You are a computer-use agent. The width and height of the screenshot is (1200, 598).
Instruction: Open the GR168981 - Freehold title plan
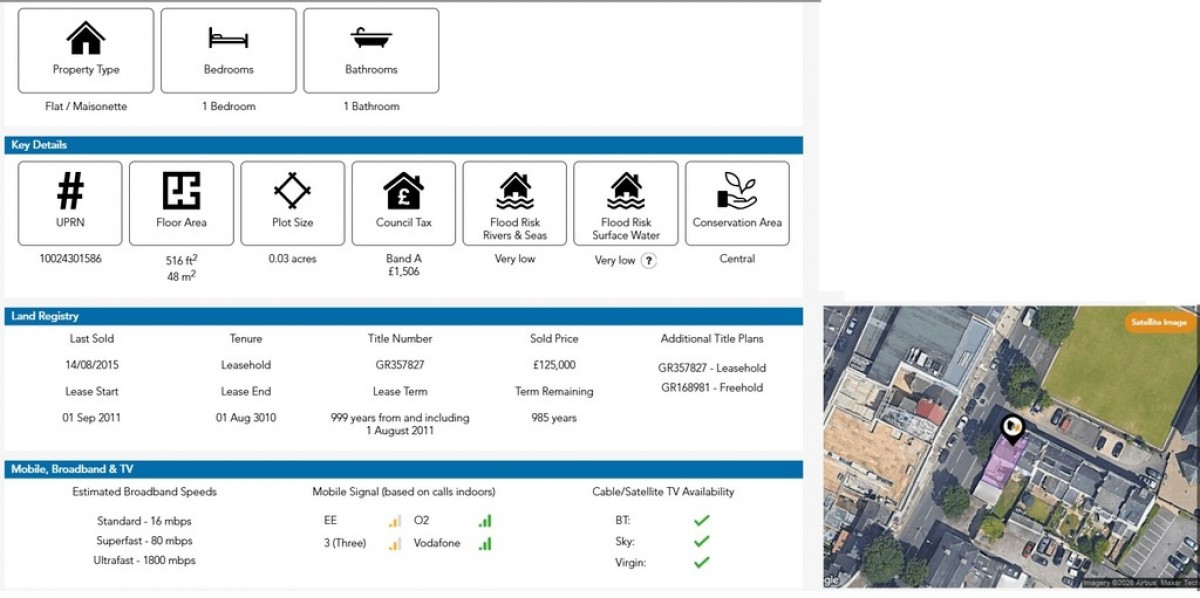712,388
